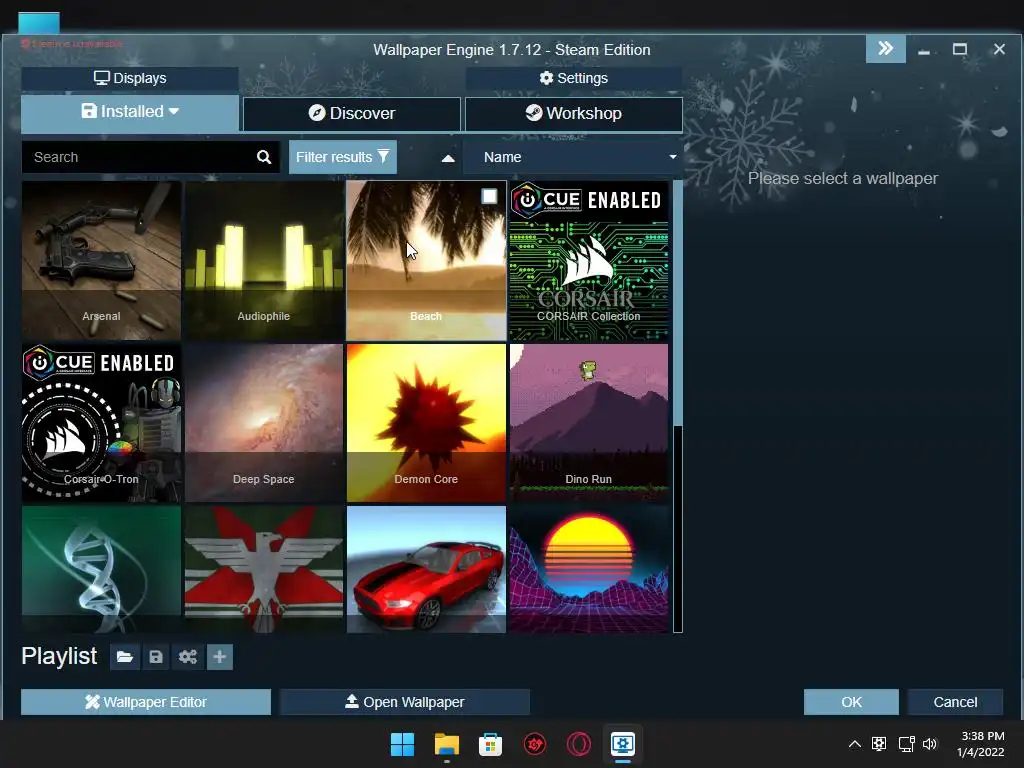Viewport: 1024px width, 768px height.
Task: Click the Cancel button
Action: [955, 702]
